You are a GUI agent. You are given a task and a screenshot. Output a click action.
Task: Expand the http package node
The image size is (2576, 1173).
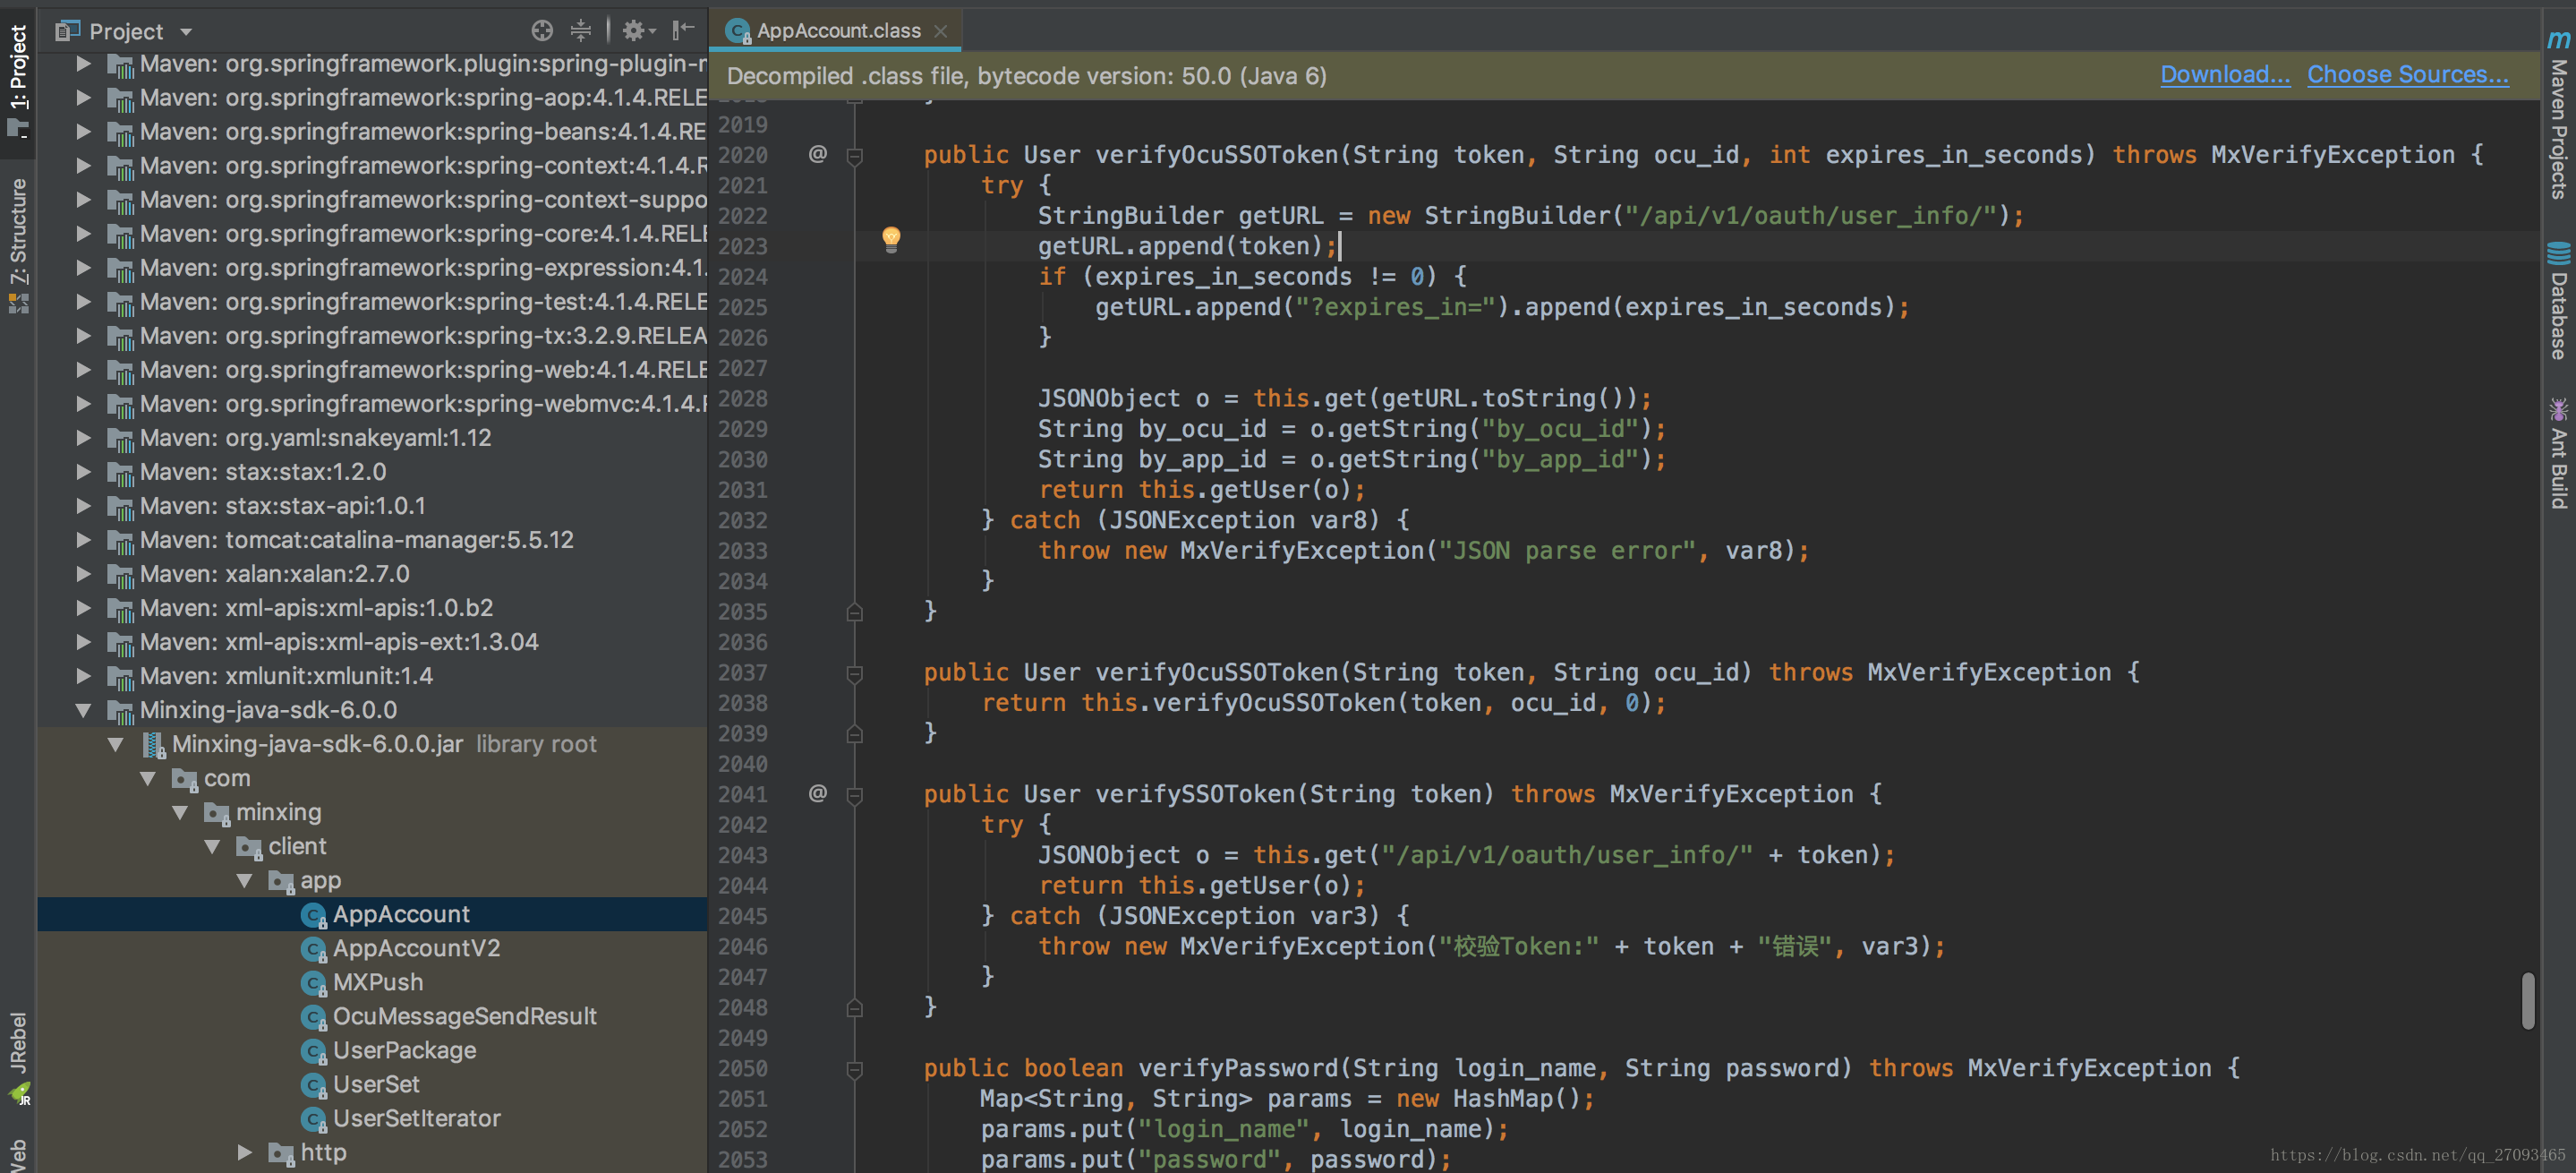point(244,1152)
